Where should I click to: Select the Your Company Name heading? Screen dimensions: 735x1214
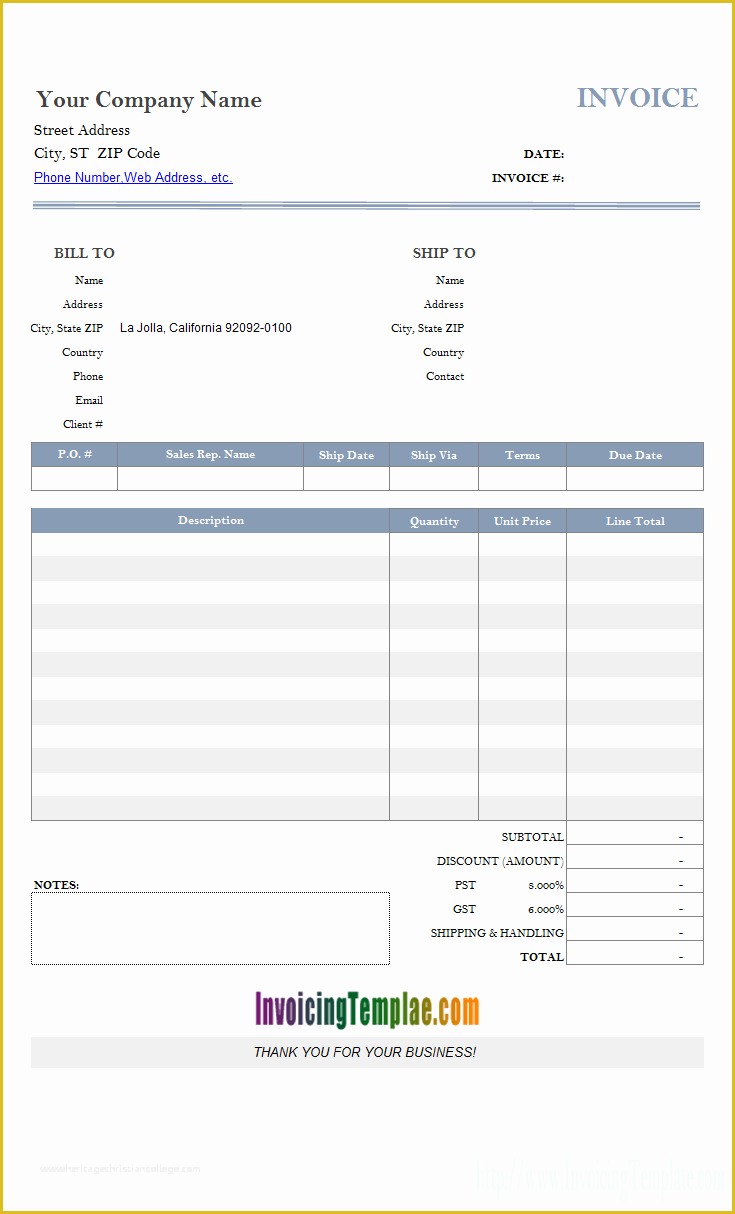[x=149, y=100]
